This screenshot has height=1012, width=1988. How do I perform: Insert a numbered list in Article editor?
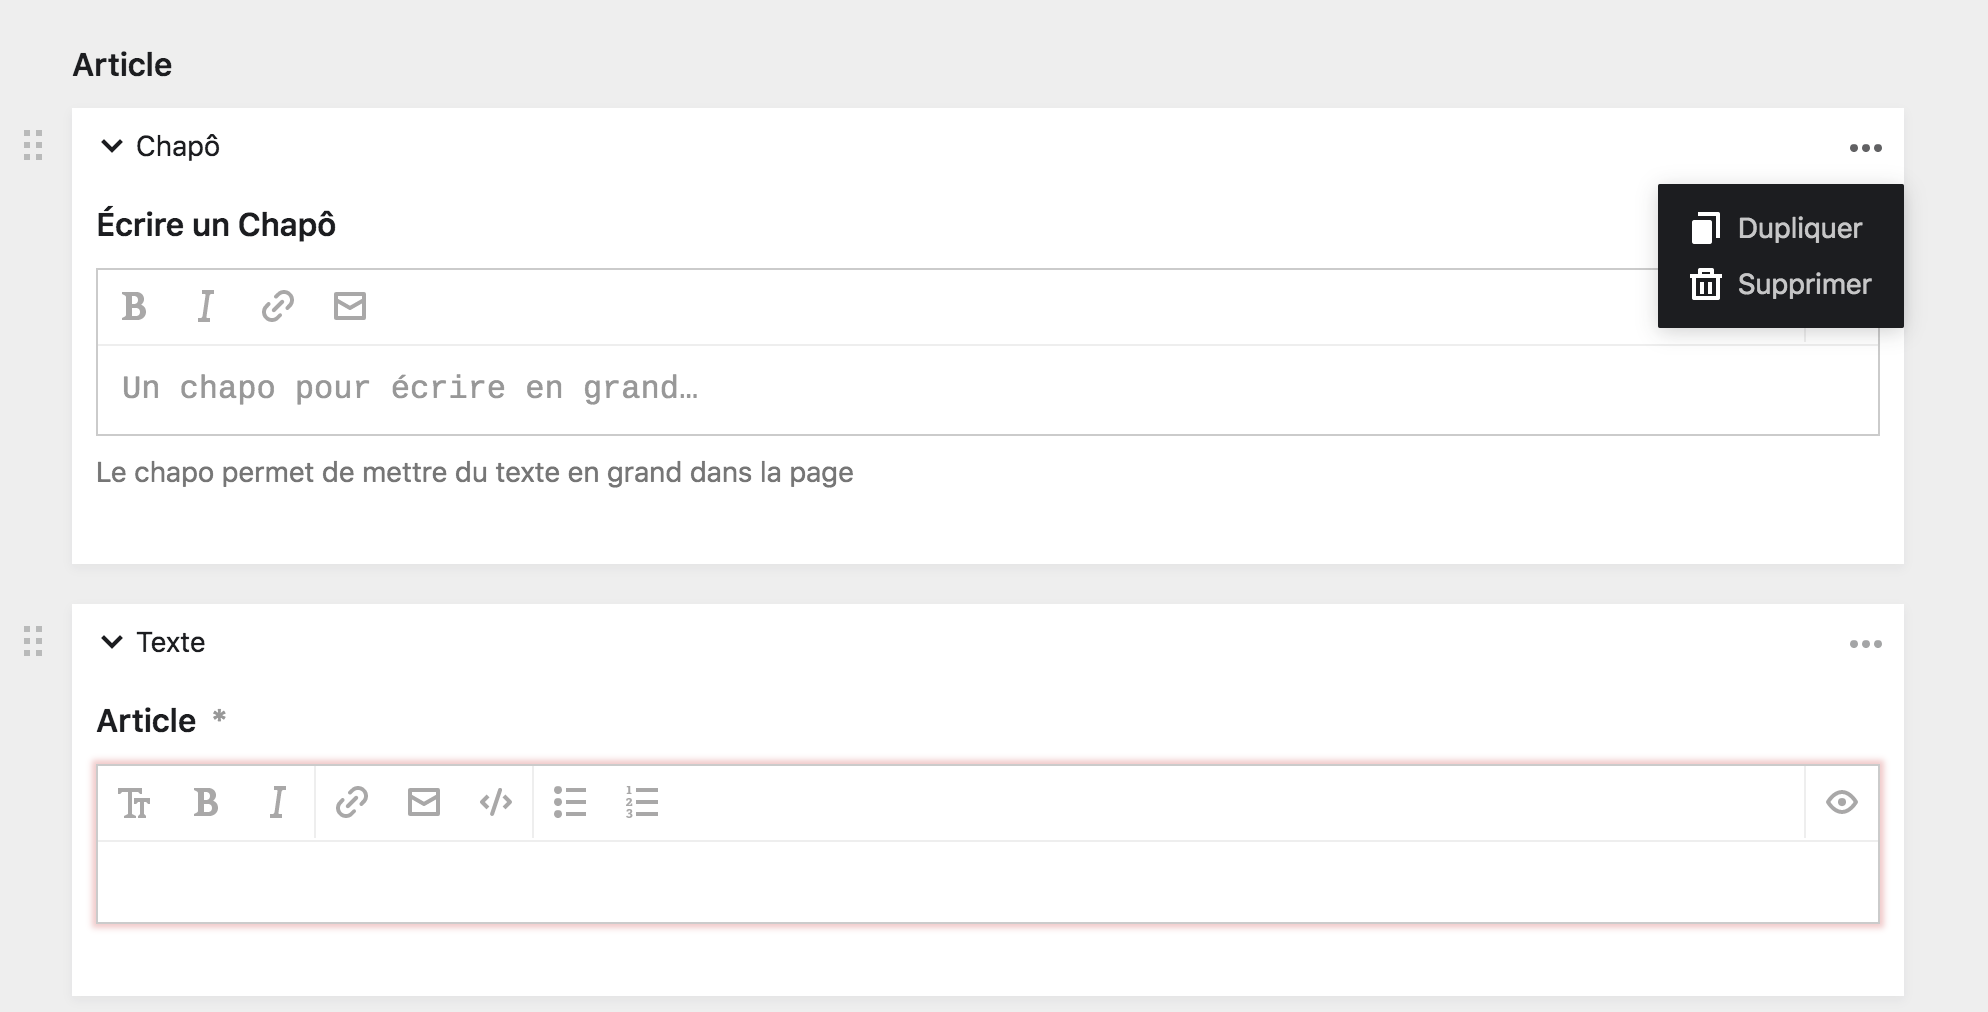(x=642, y=802)
